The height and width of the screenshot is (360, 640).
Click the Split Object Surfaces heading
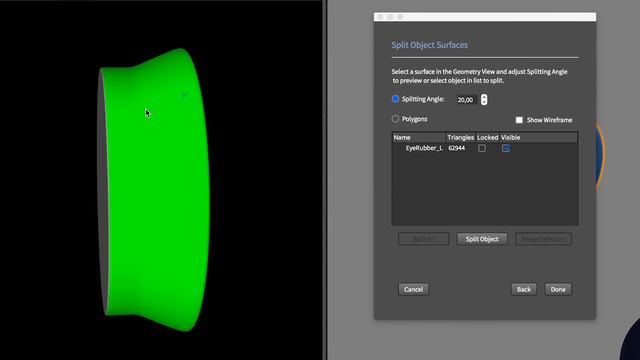[x=429, y=45]
